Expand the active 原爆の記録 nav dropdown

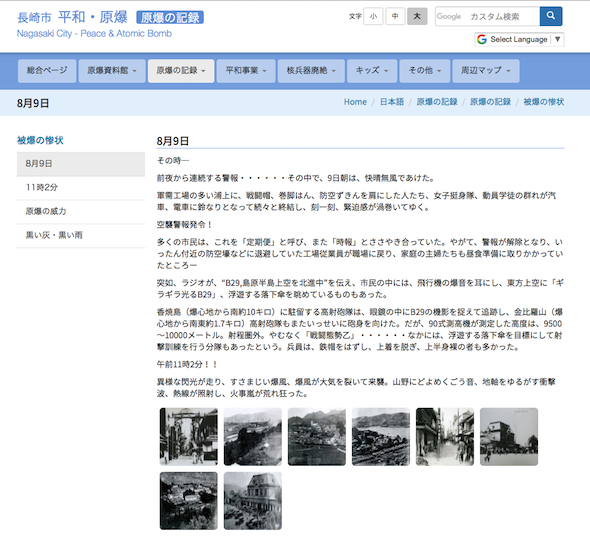(x=181, y=71)
